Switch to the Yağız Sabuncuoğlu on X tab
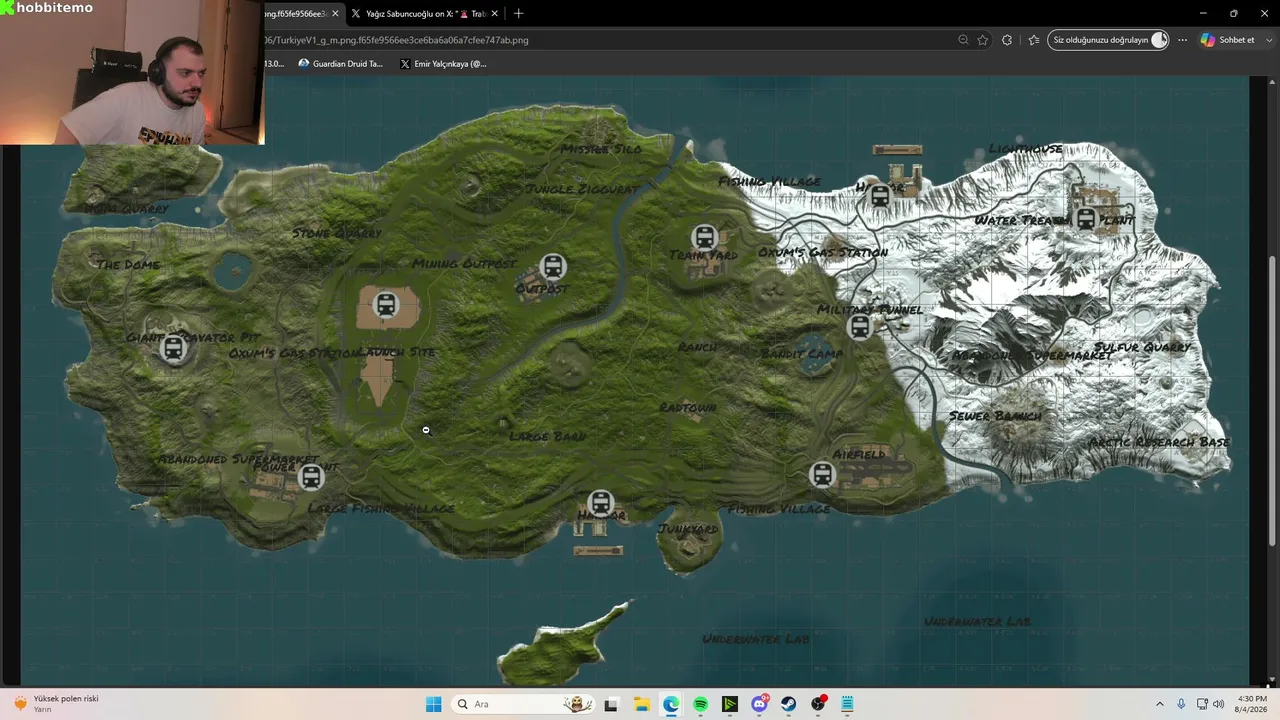1280x720 pixels. coord(423,14)
